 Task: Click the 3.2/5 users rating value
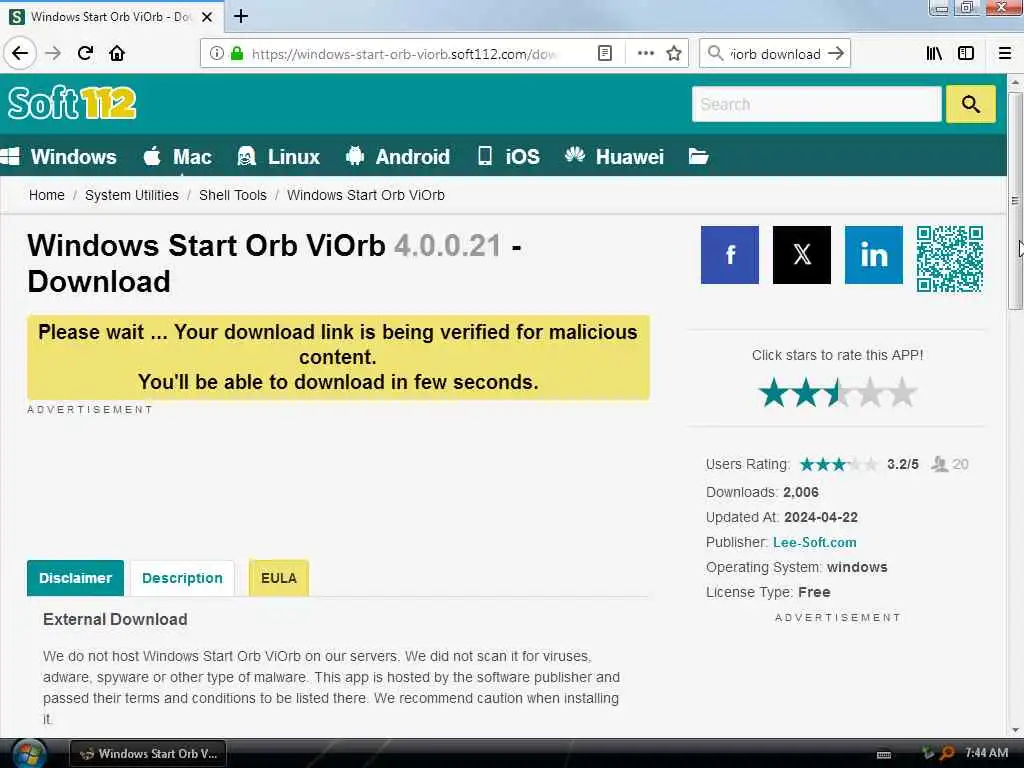pyautogui.click(x=903, y=464)
